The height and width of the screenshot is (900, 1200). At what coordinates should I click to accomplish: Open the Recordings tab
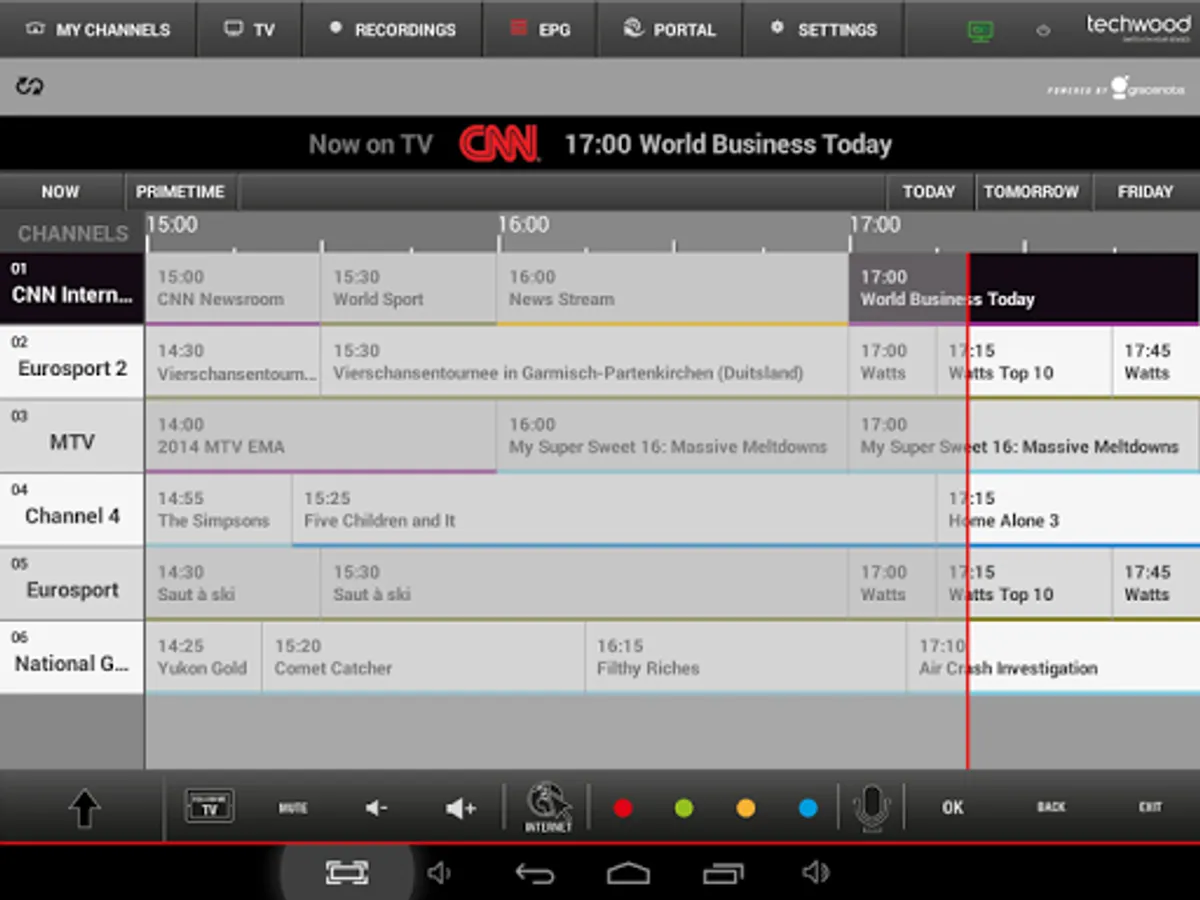click(392, 29)
